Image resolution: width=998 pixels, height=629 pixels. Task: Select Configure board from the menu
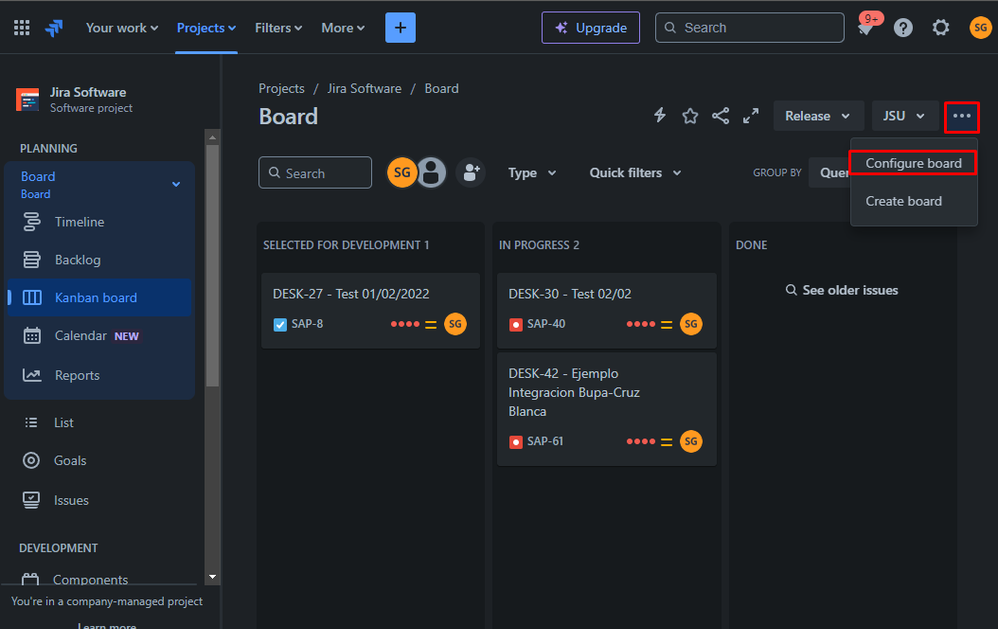pos(913,163)
